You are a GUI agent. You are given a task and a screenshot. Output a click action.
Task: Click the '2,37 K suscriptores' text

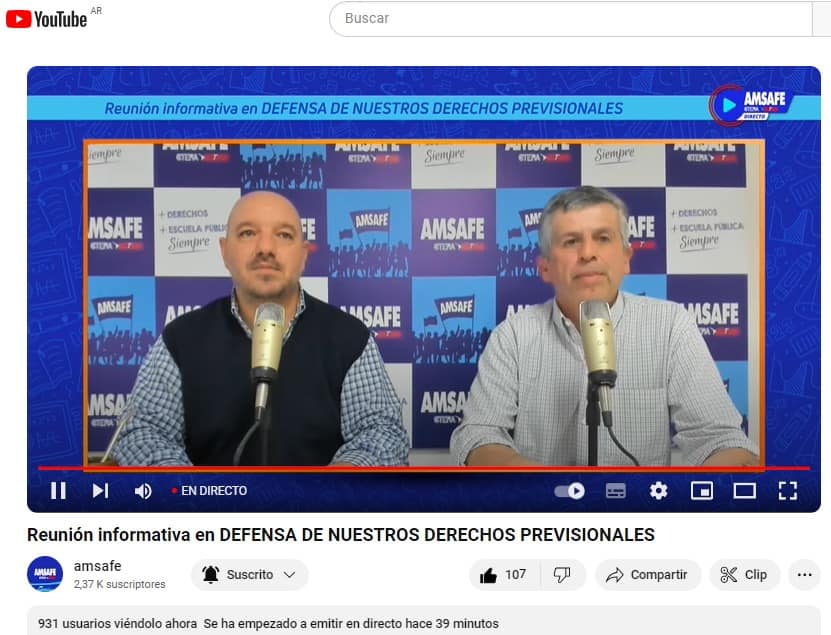pyautogui.click(x=120, y=584)
